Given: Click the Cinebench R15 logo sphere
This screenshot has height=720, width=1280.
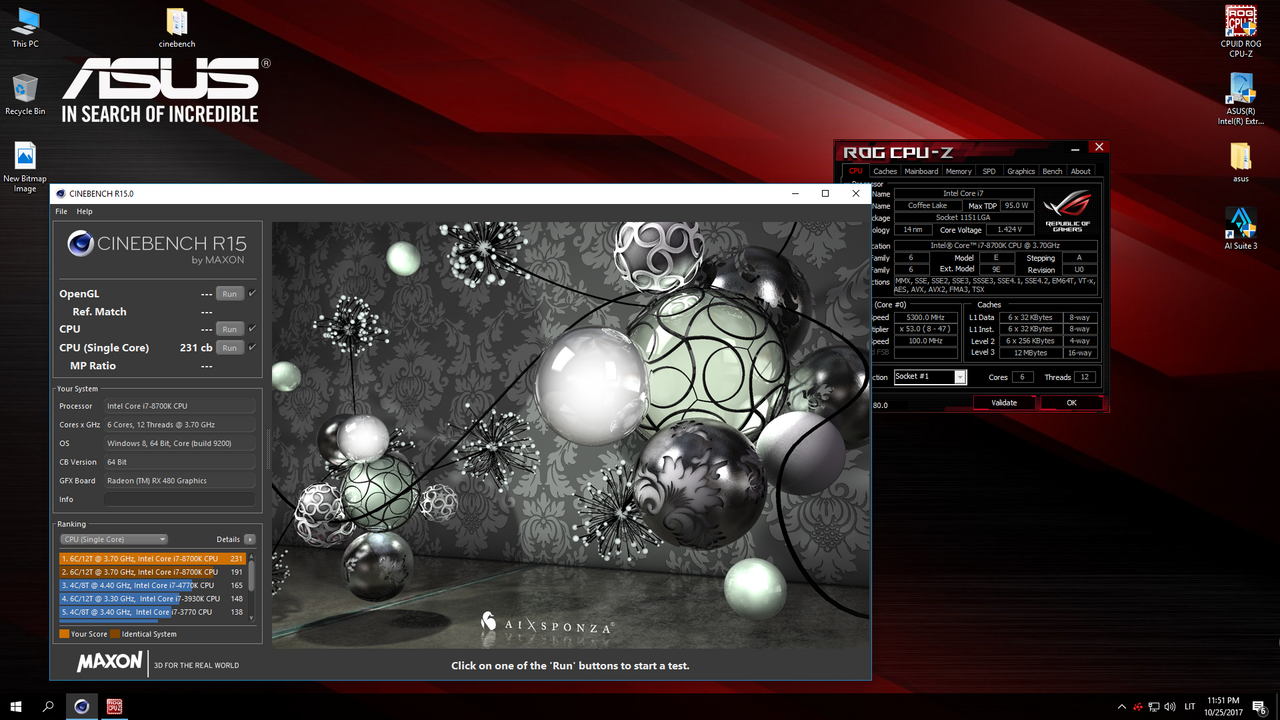Looking at the screenshot, I should click(80, 244).
